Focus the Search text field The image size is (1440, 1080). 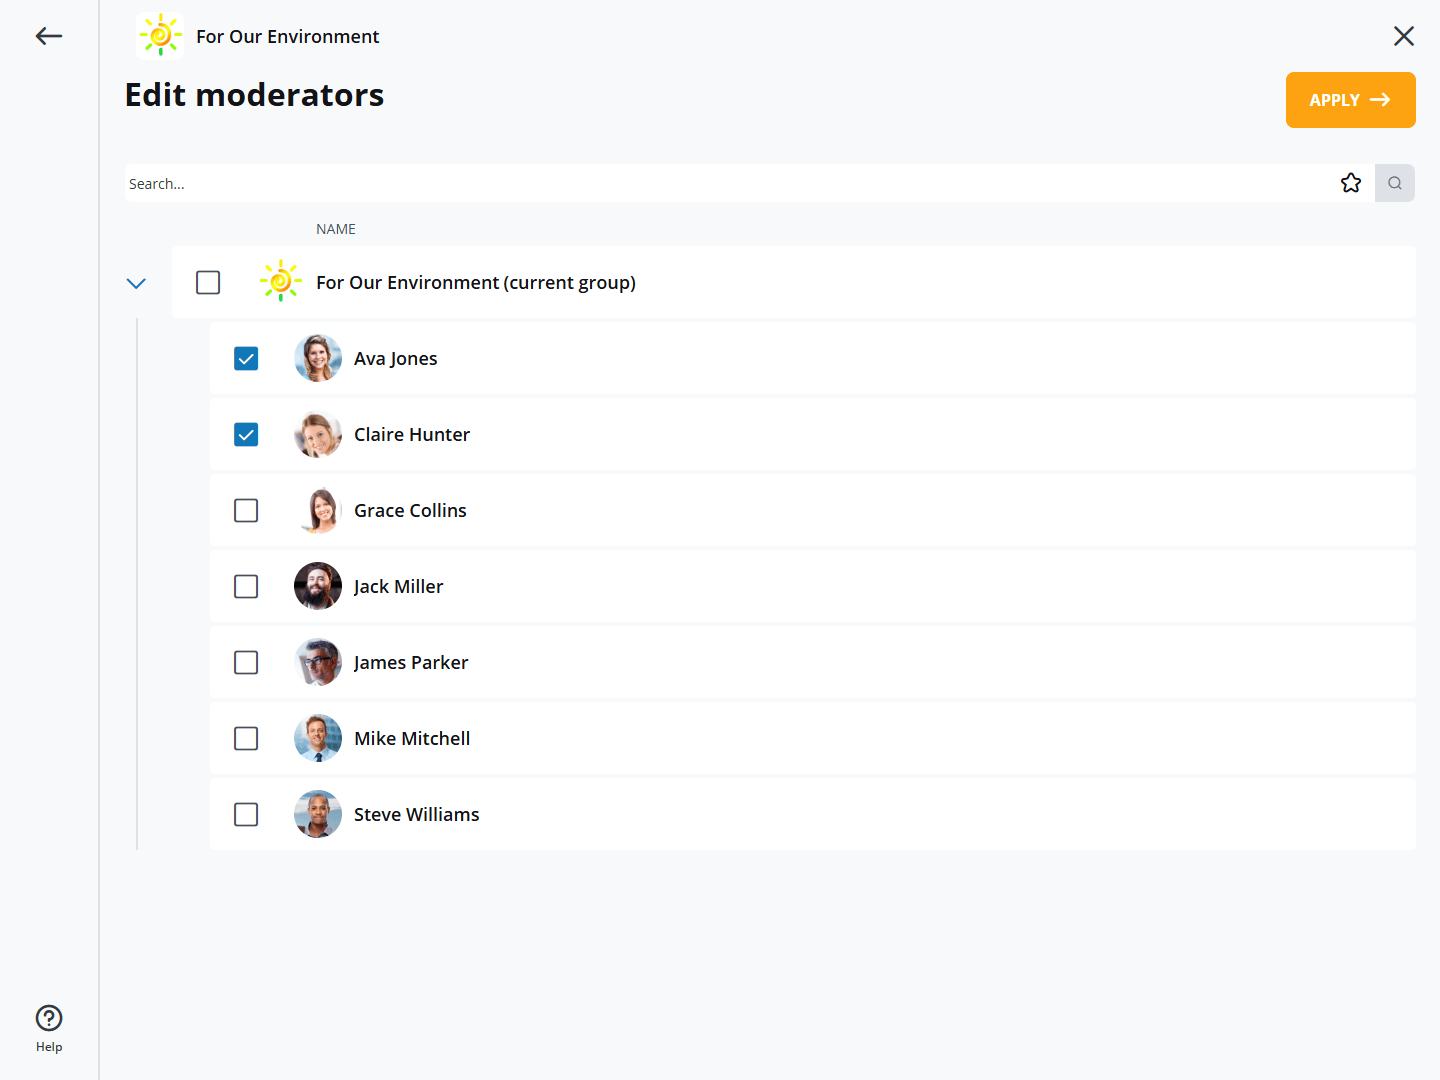click(700, 183)
